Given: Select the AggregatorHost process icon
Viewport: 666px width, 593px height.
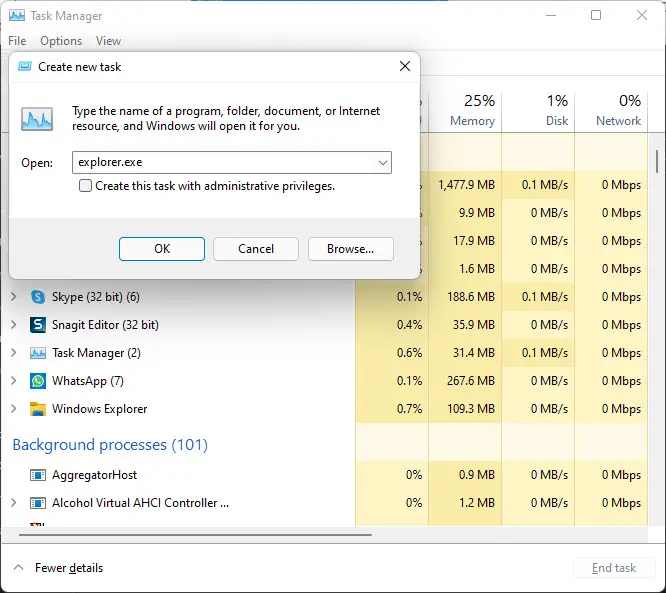Looking at the screenshot, I should [38, 475].
